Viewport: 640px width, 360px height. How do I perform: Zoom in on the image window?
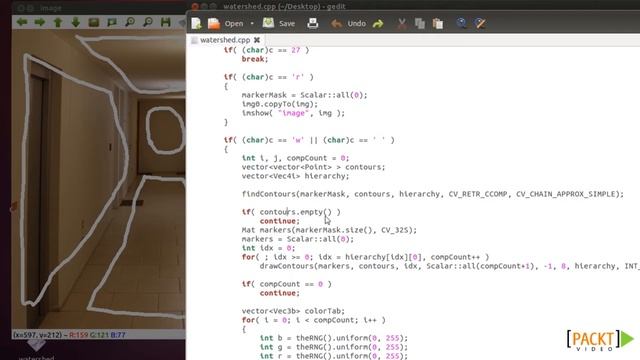tap(130, 22)
